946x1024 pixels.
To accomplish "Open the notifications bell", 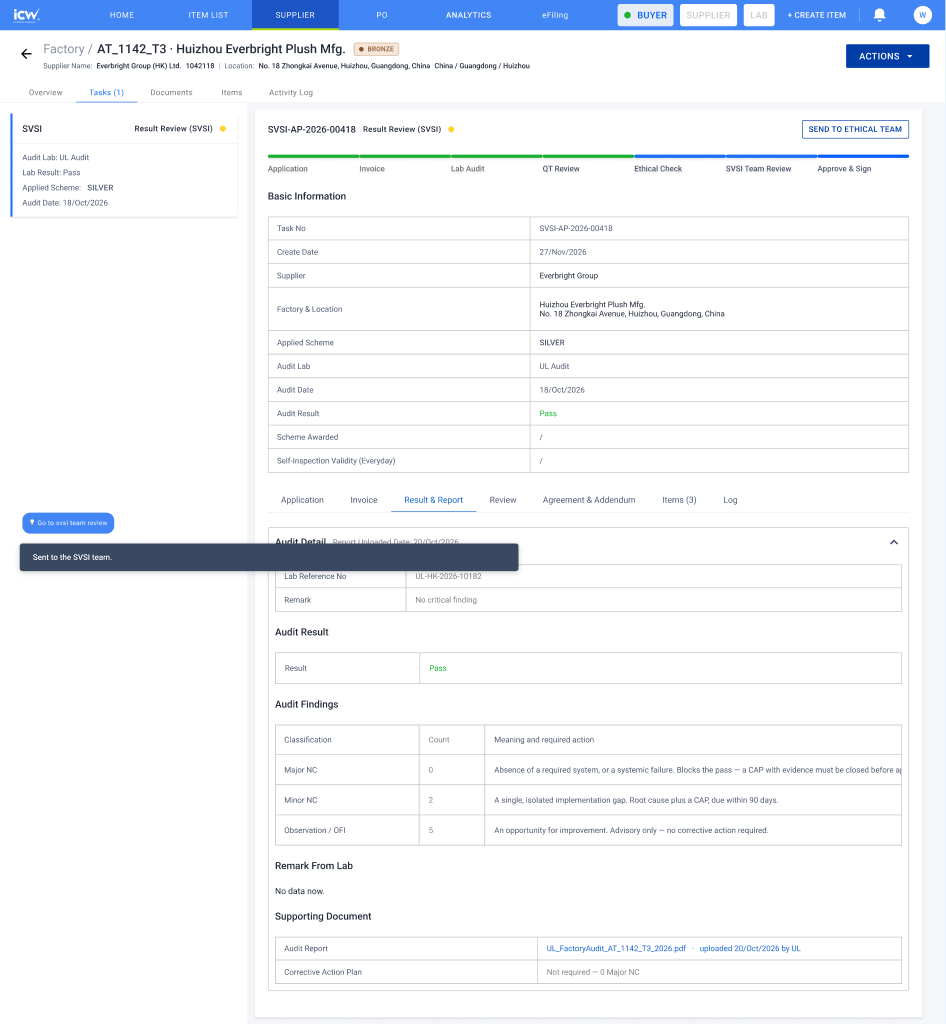I will [879, 14].
